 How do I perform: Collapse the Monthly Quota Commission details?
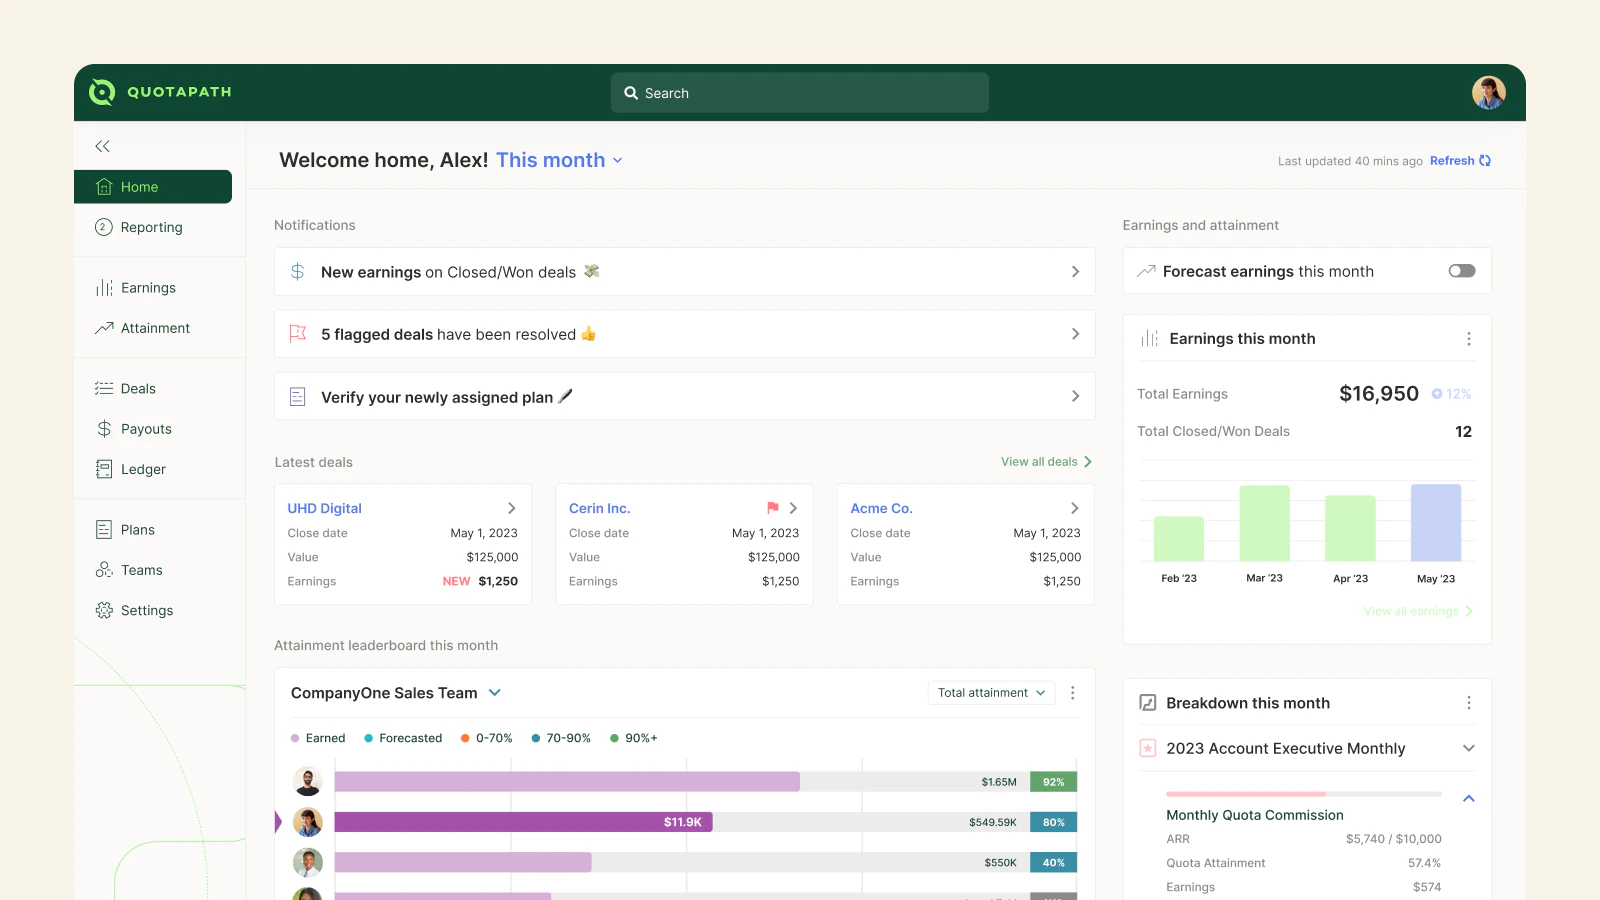[1469, 798]
